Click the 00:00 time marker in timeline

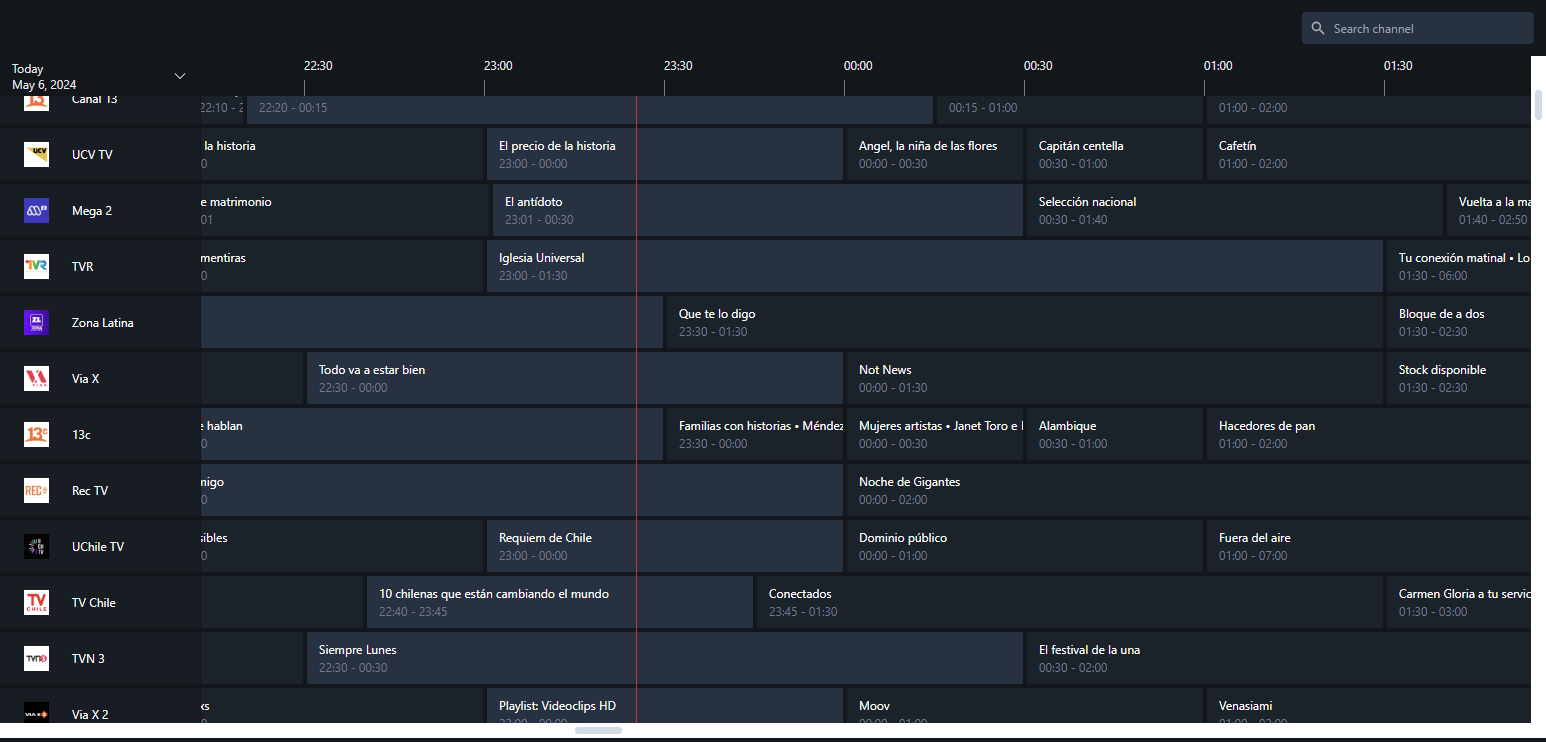[x=858, y=66]
